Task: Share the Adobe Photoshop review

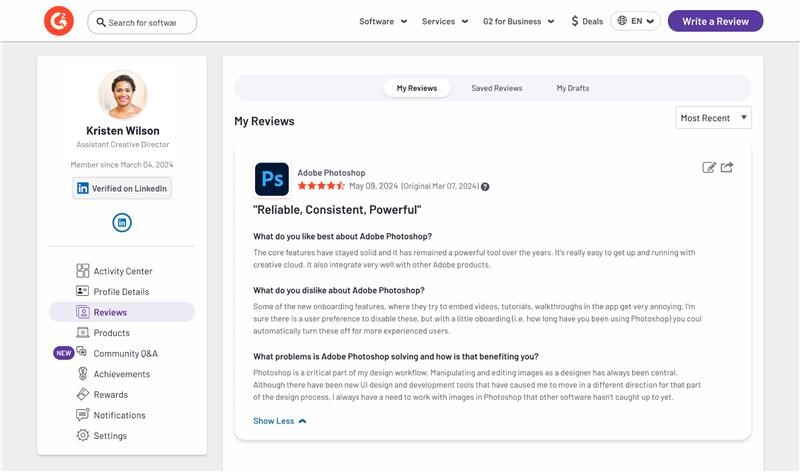Action: [x=727, y=167]
